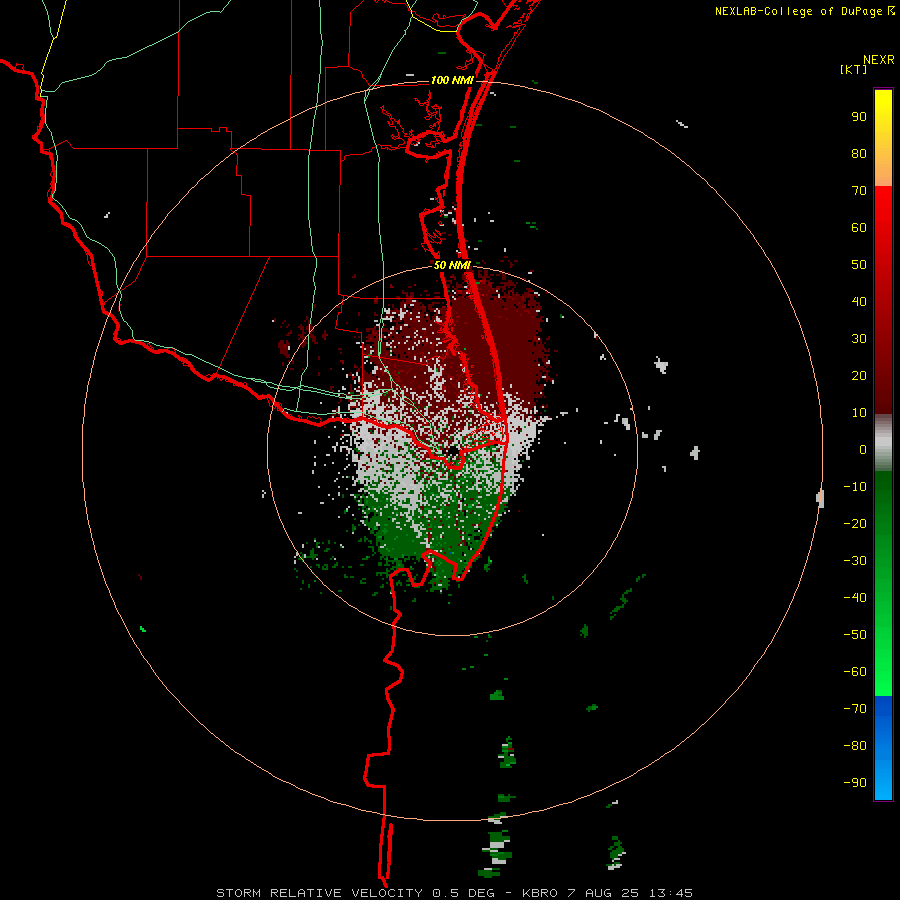900x900 pixels.
Task: Select the -90 value on velocity scale
Action: tap(855, 782)
